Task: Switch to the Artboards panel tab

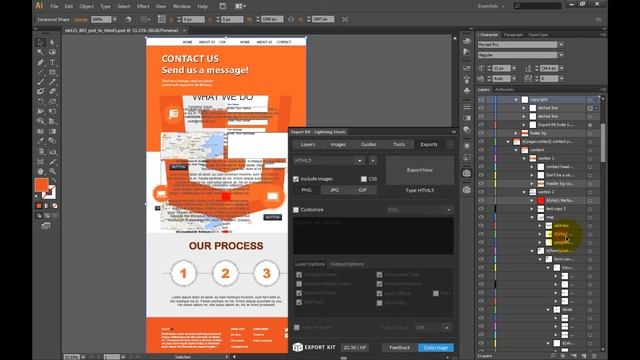Action: [504, 89]
